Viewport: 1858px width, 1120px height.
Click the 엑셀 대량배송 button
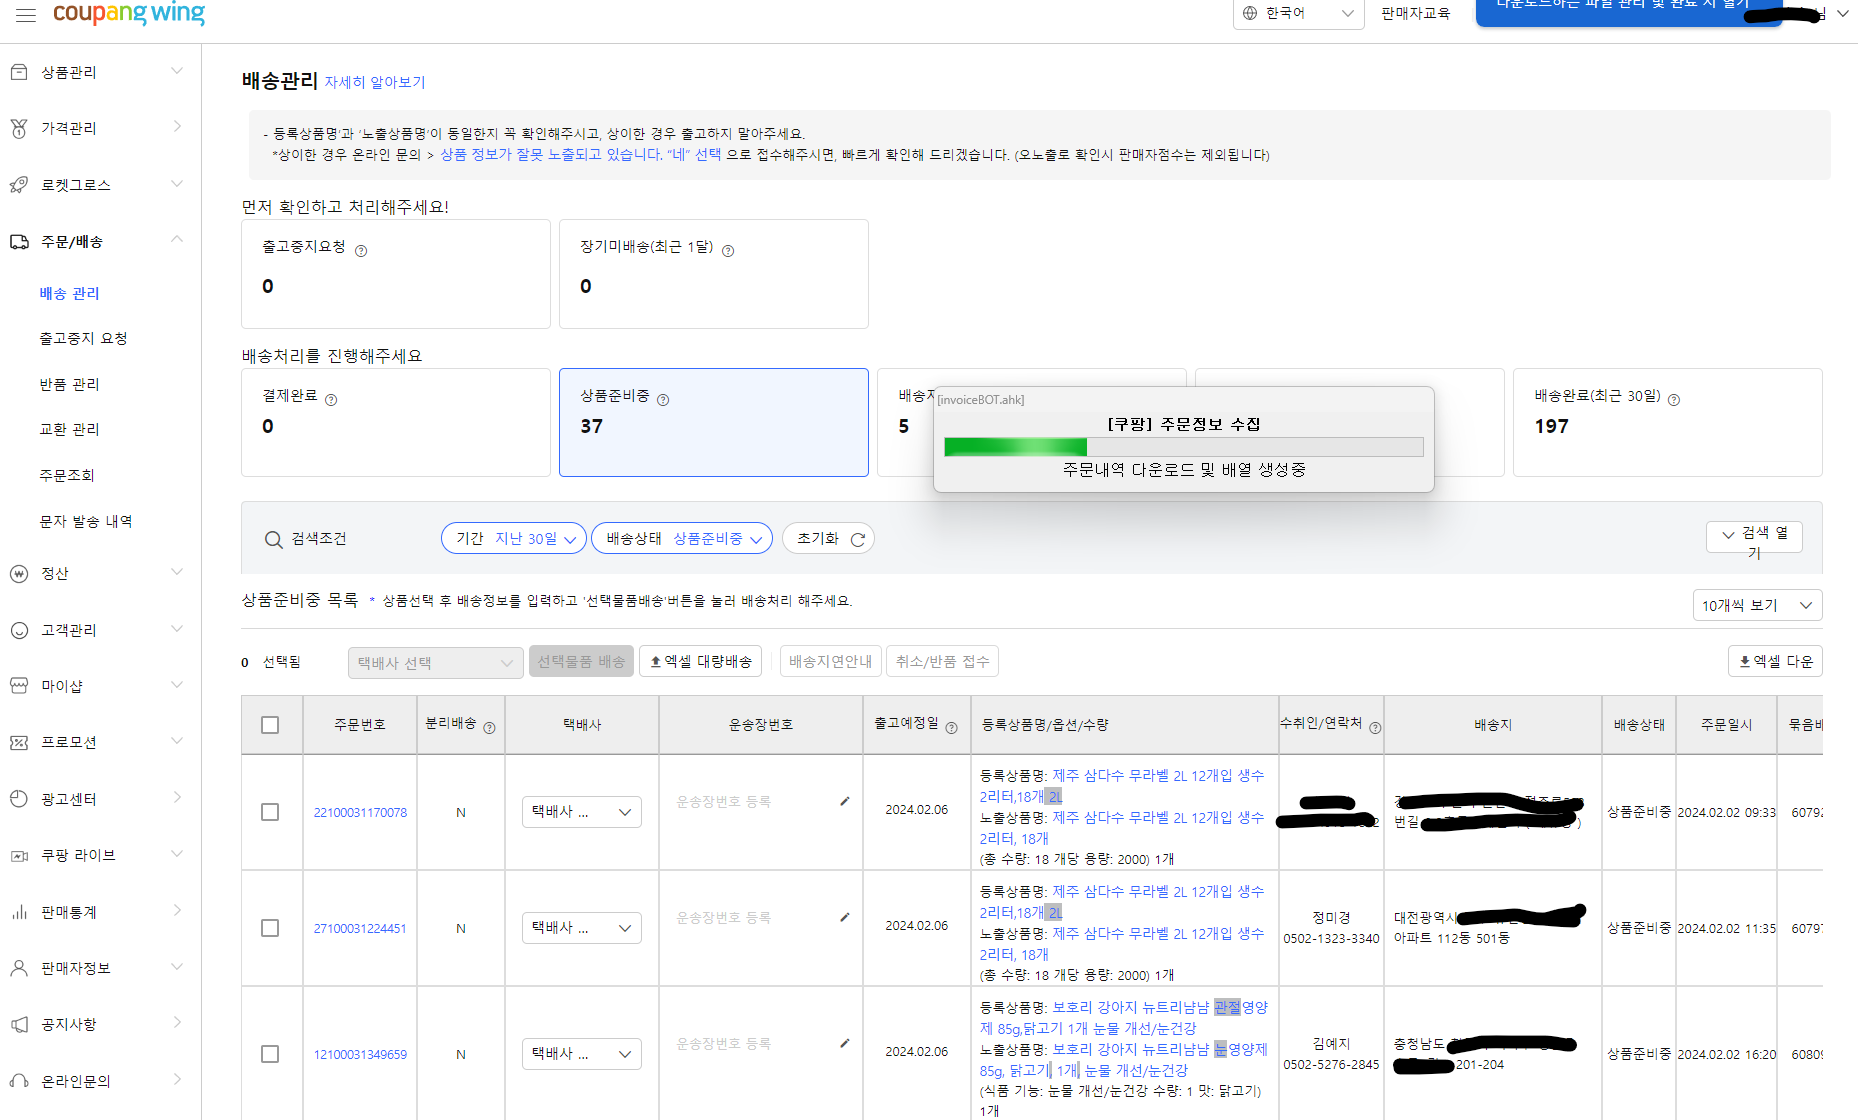(x=701, y=661)
